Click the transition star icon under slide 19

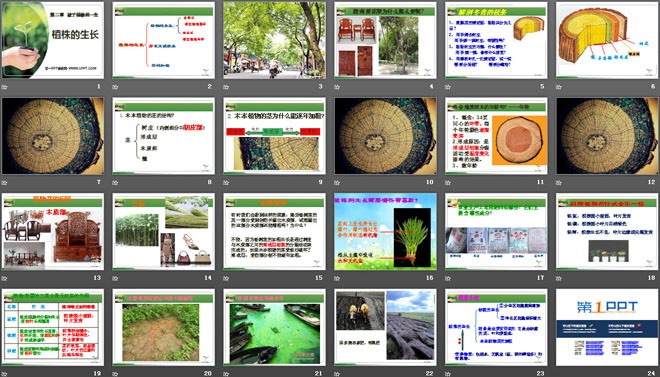pos(4,374)
